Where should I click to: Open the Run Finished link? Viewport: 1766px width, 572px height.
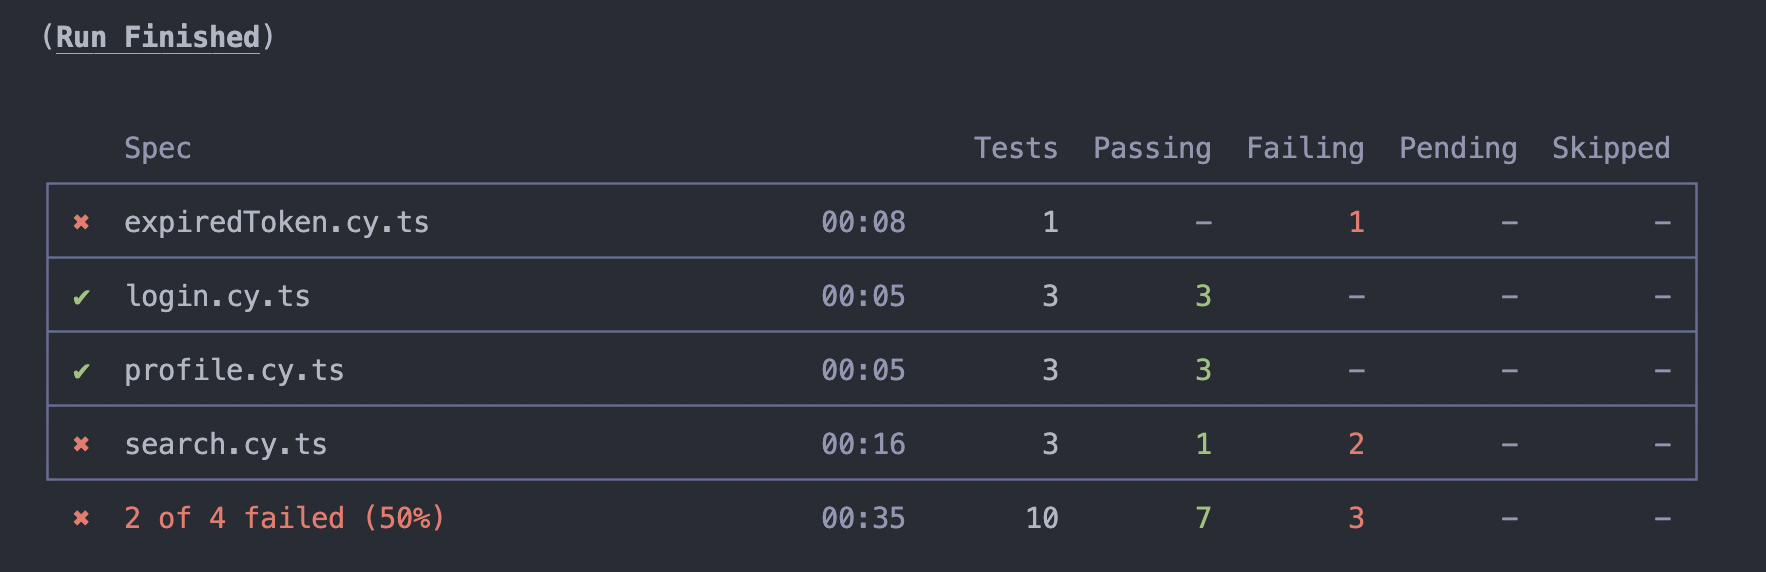pos(158,37)
